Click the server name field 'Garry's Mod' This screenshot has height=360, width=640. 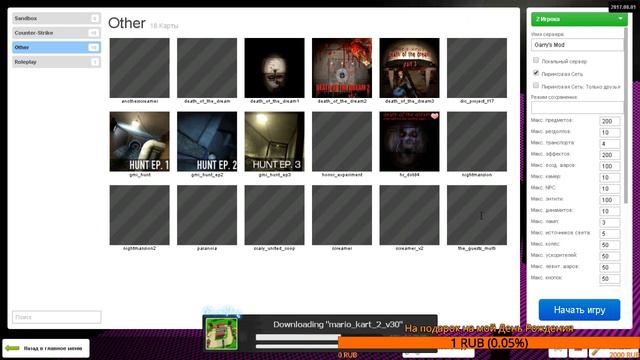(x=577, y=45)
